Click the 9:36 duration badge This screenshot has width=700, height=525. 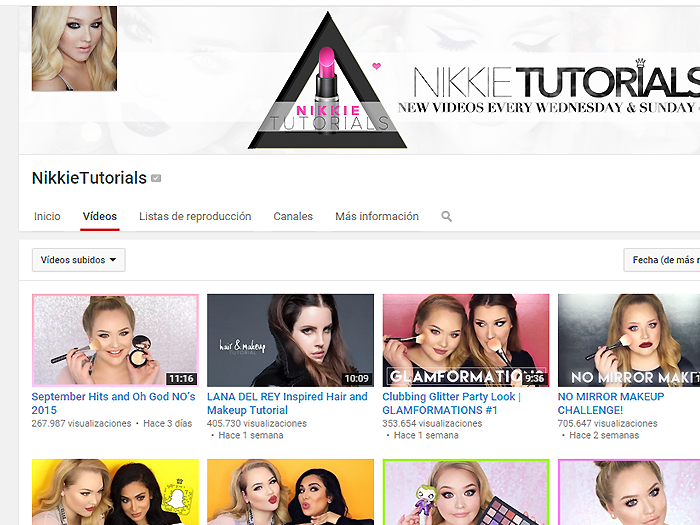click(534, 379)
